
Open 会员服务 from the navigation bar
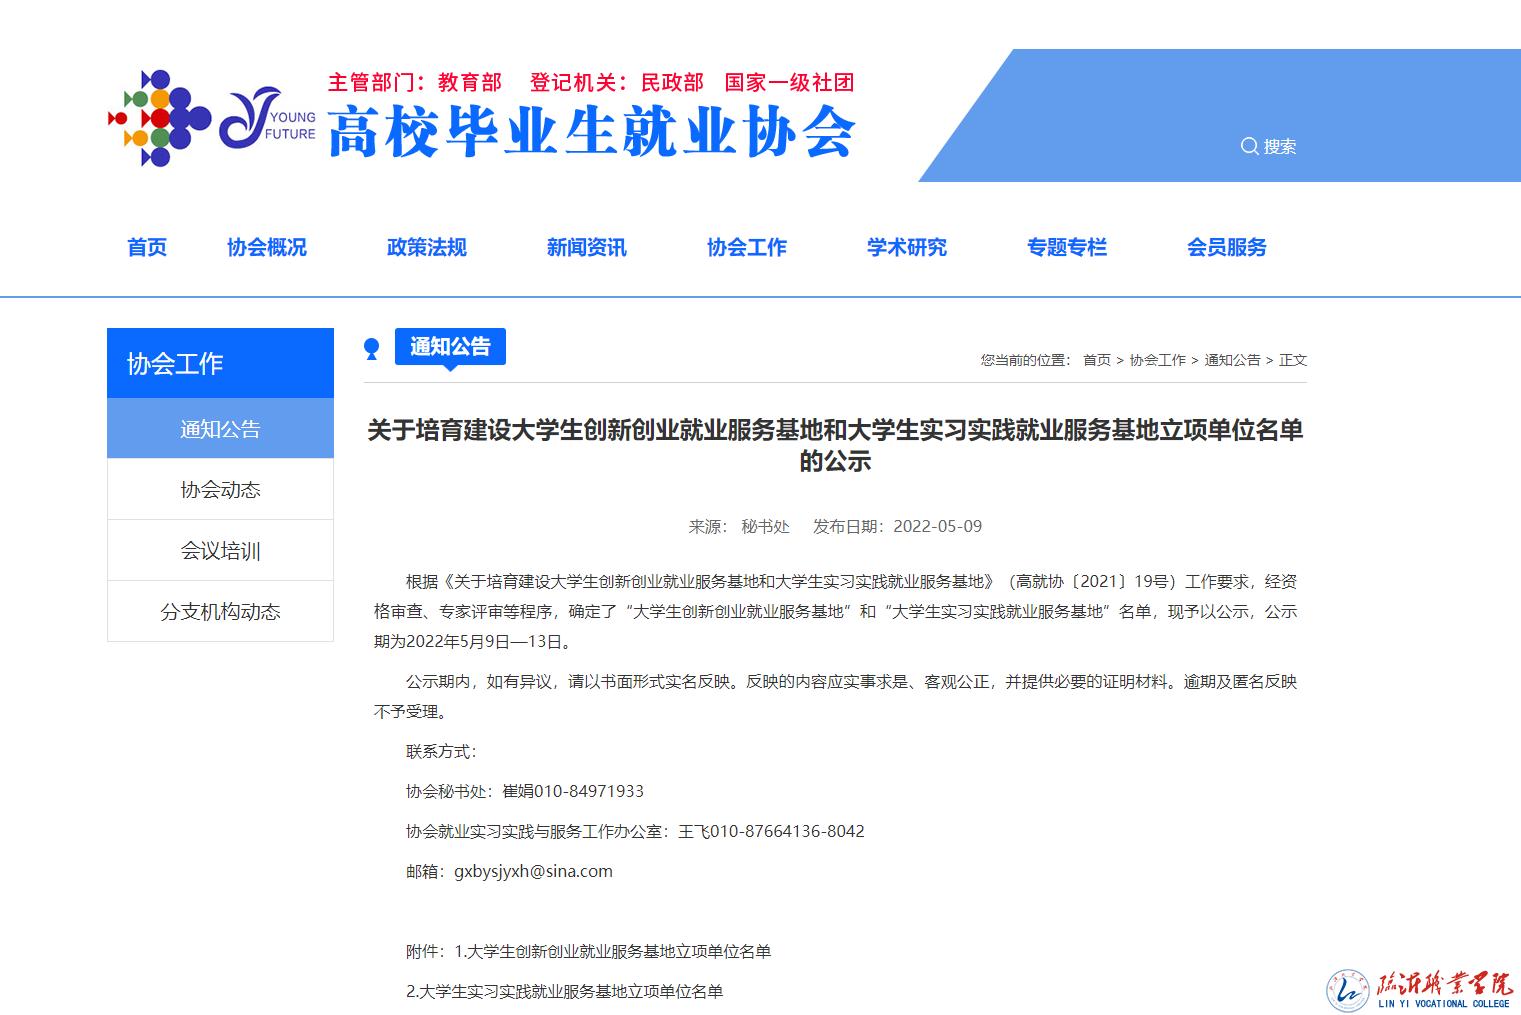[1226, 247]
